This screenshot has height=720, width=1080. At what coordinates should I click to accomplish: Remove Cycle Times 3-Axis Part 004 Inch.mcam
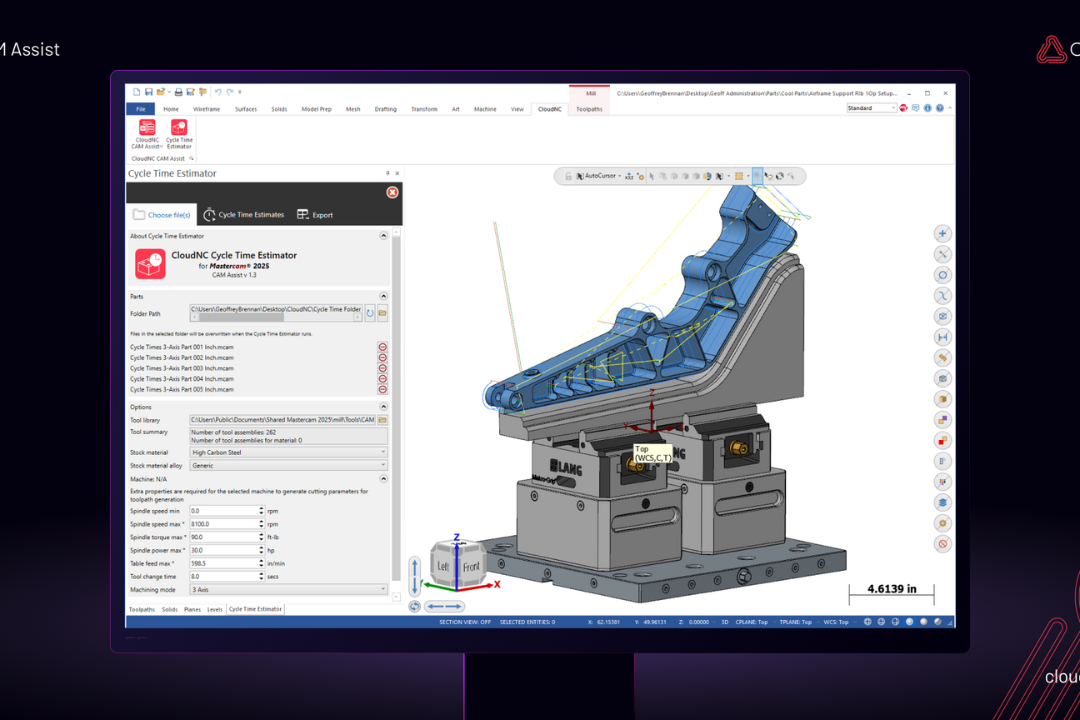click(x=382, y=379)
